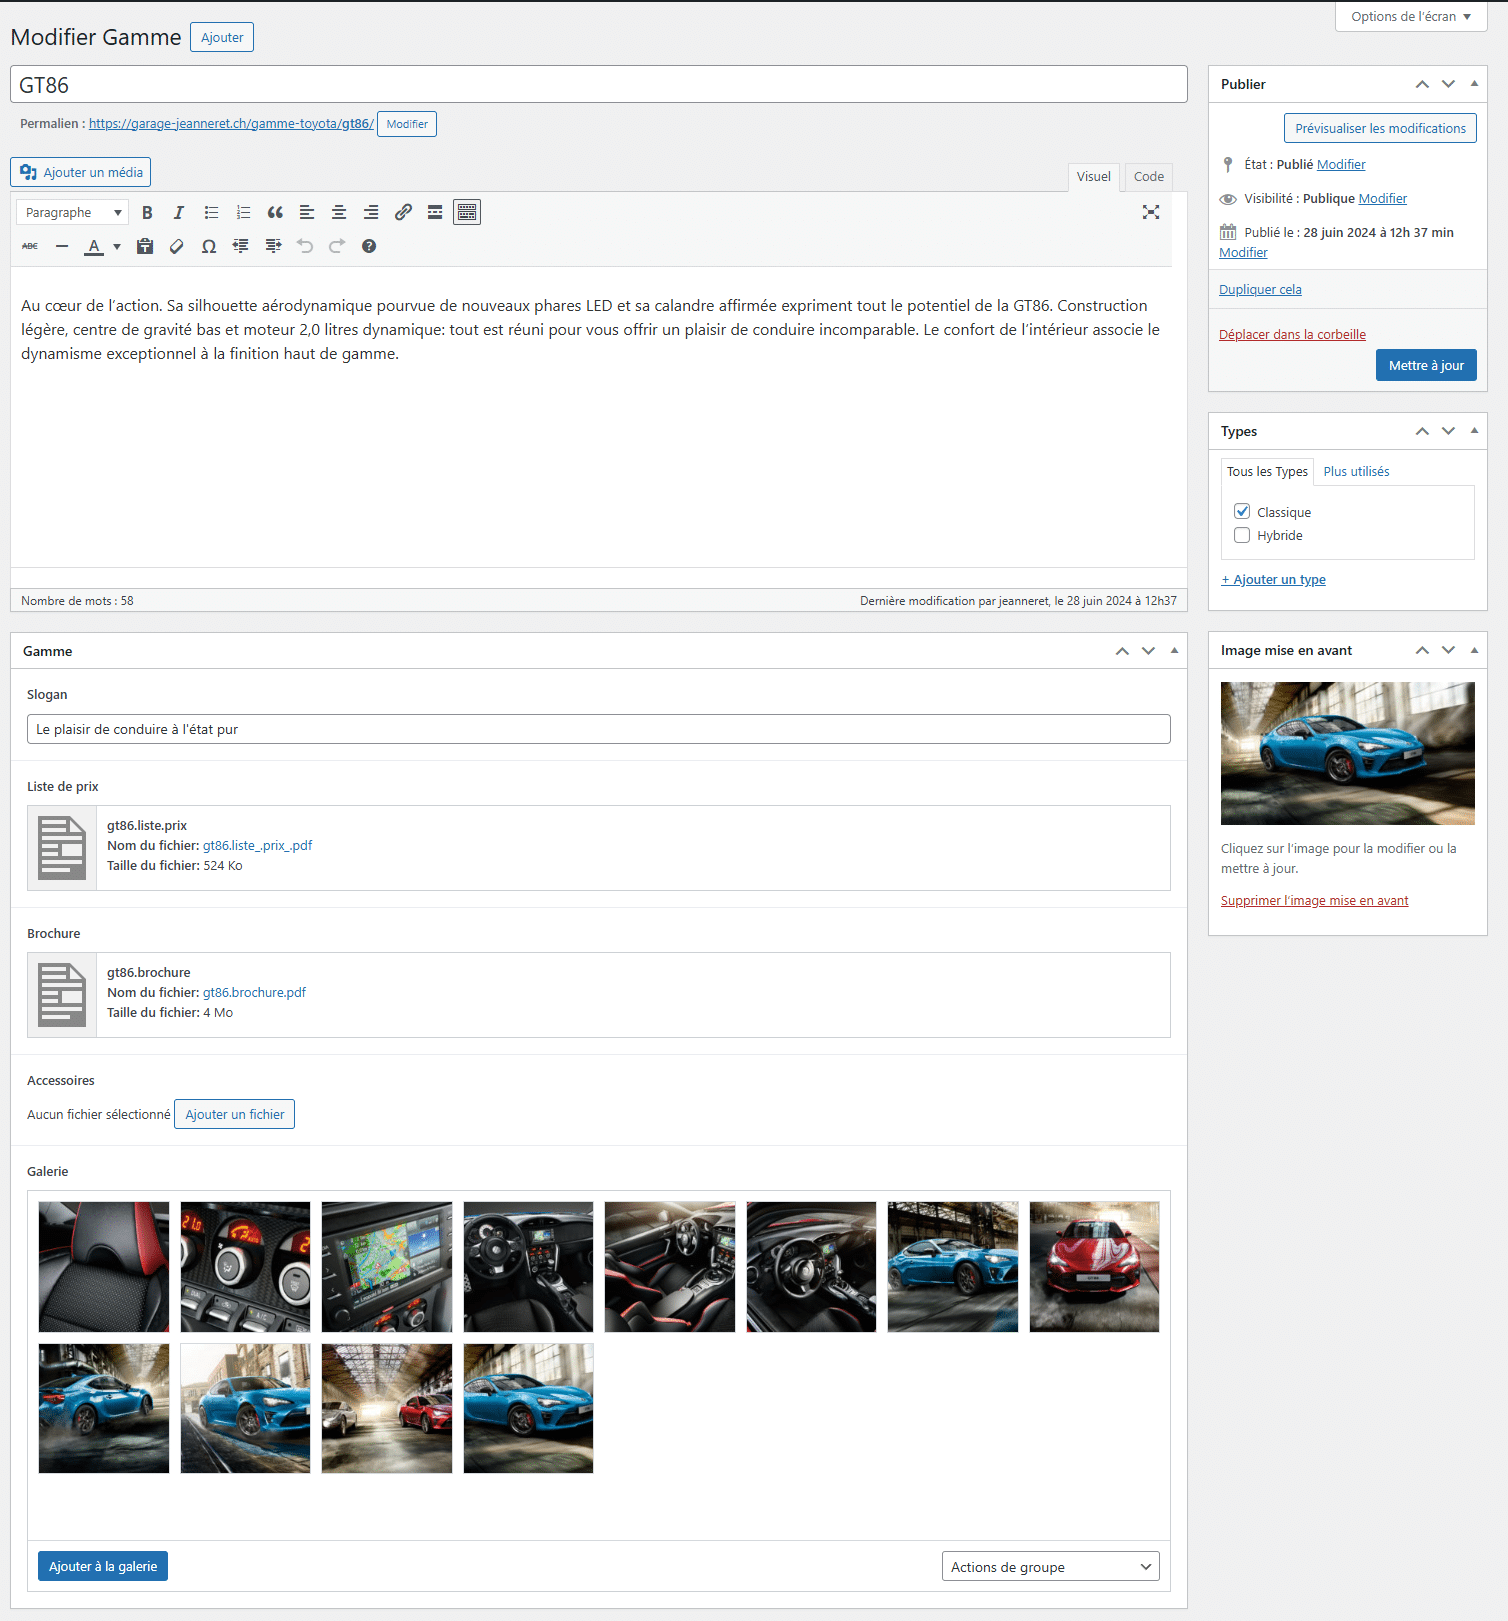
Task: Select the Plus utilisés tab
Action: pos(1356,471)
